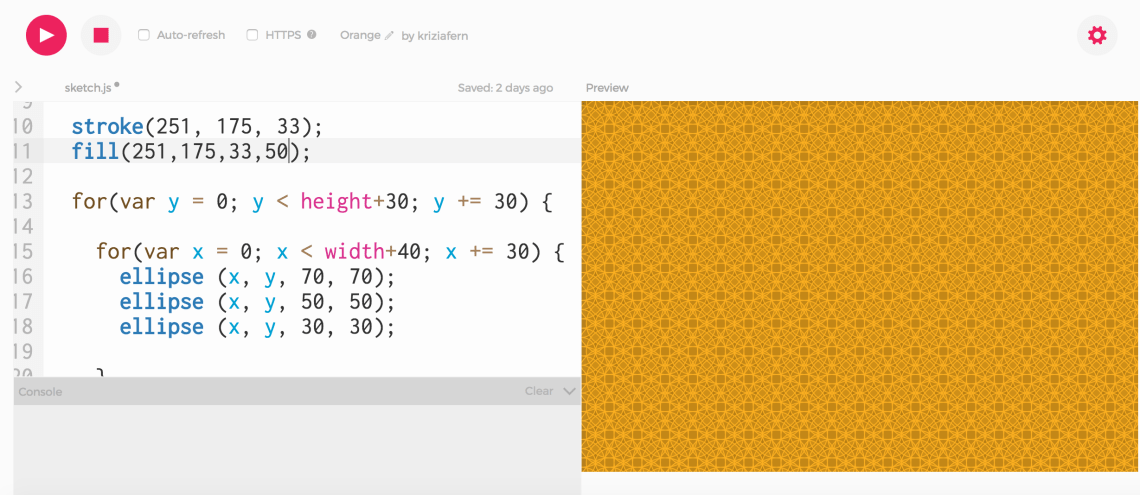Click the HTTPS help question mark icon
The height and width of the screenshot is (495, 1140).
pyautogui.click(x=312, y=35)
